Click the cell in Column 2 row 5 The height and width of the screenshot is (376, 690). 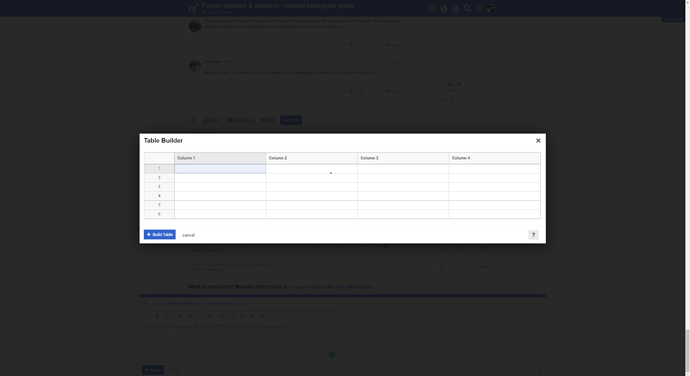pos(312,205)
